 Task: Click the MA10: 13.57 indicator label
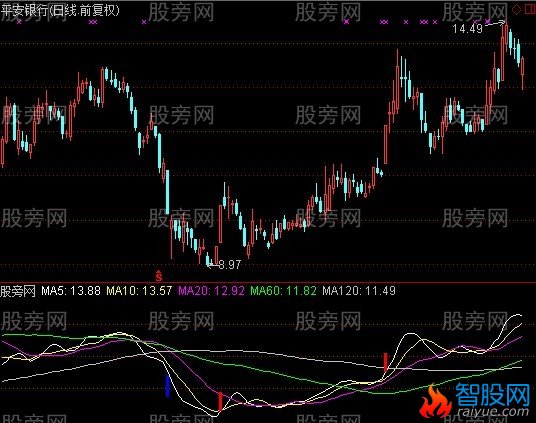point(139,291)
